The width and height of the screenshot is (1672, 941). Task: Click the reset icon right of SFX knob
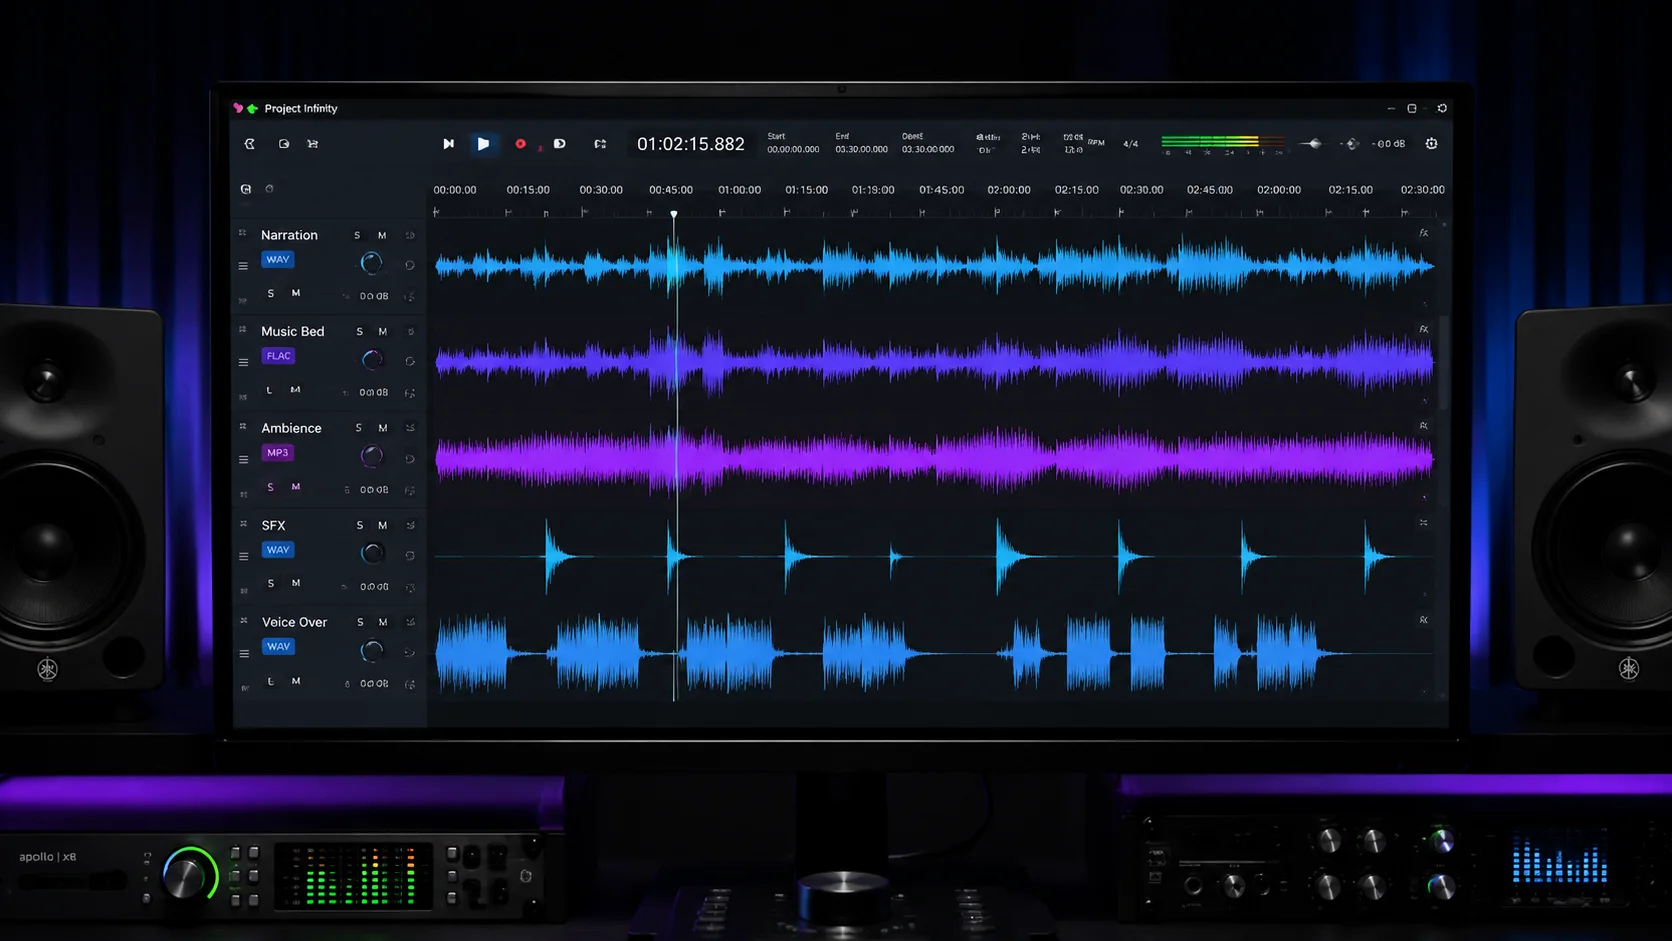(x=409, y=555)
